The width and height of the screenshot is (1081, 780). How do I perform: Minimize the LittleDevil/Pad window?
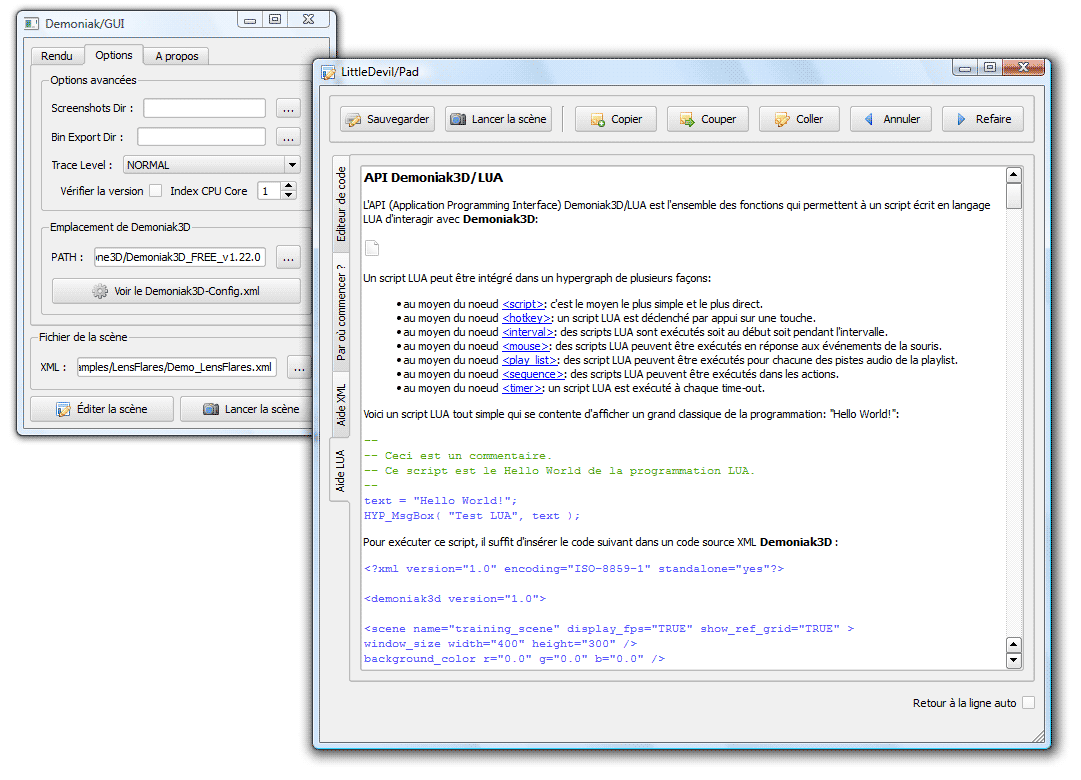pyautogui.click(x=965, y=67)
